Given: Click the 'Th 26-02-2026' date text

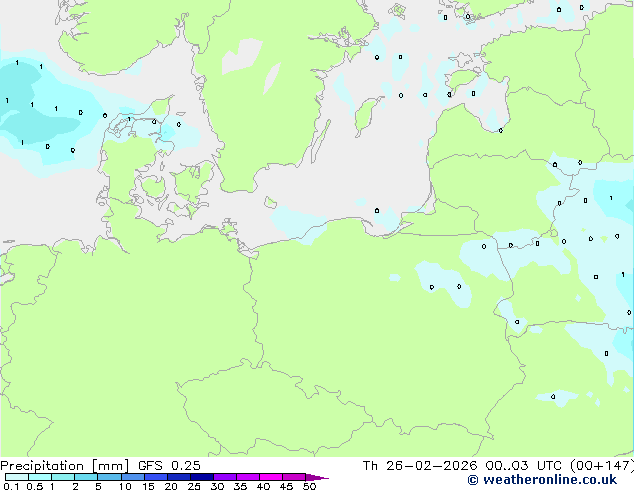Looking at the screenshot, I should pos(420,466).
